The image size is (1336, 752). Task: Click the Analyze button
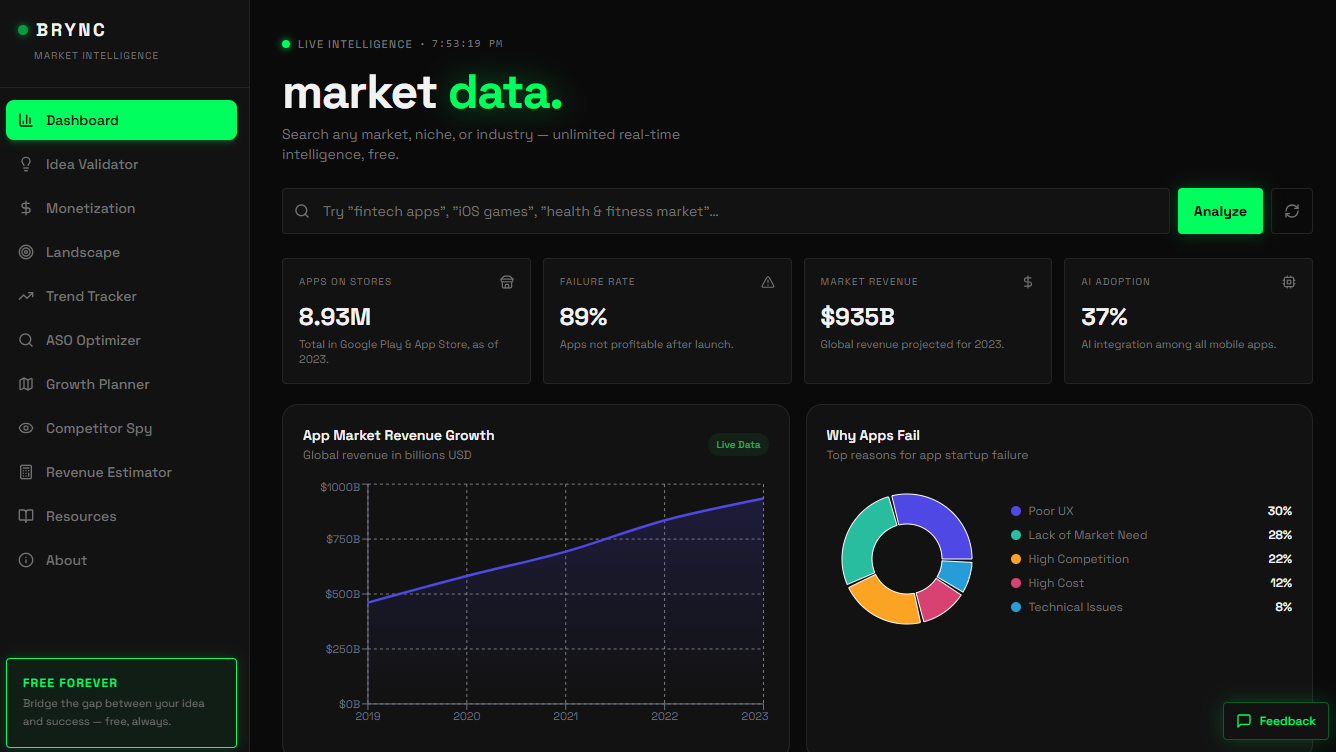tap(1220, 211)
